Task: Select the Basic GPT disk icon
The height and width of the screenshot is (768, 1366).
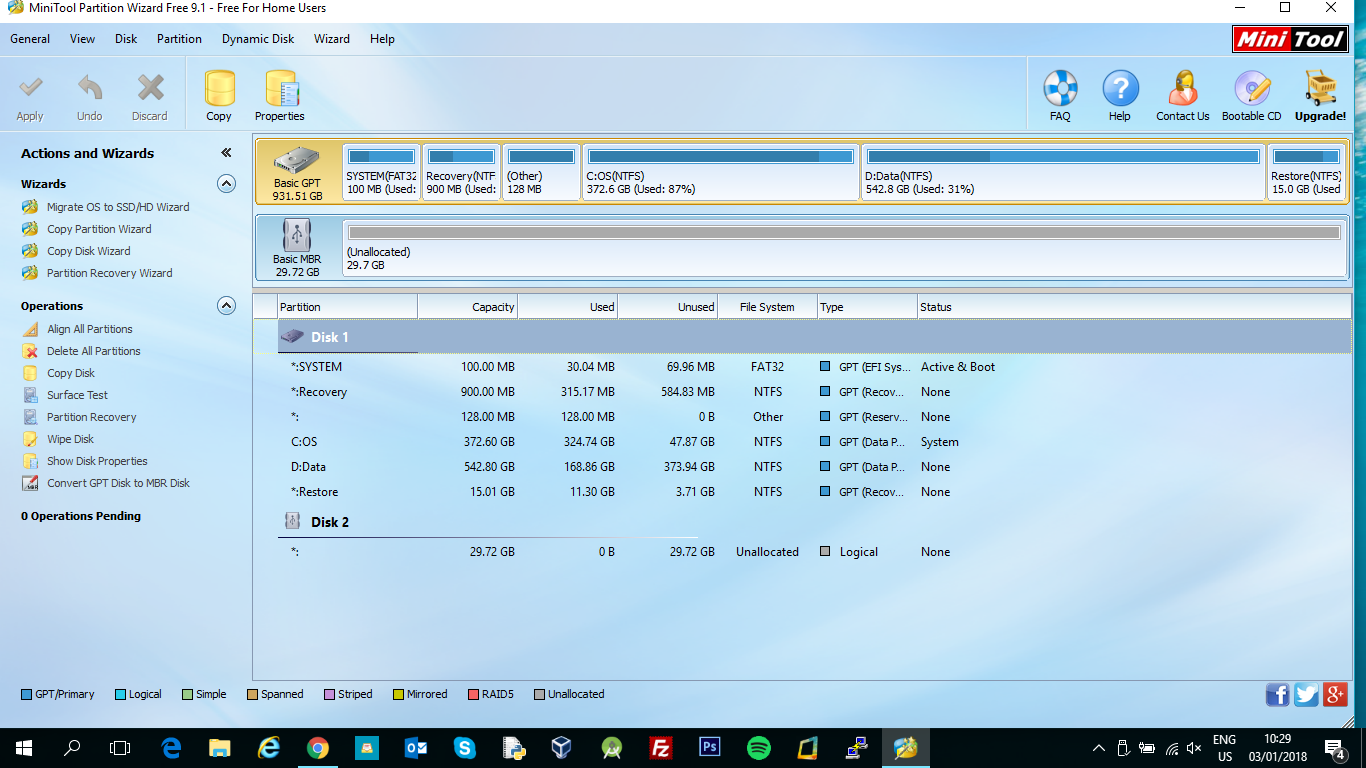Action: click(297, 162)
